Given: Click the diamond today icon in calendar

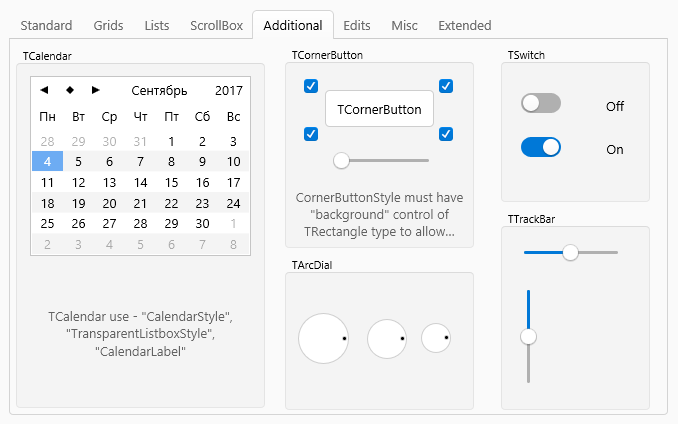Looking at the screenshot, I should tap(70, 90).
